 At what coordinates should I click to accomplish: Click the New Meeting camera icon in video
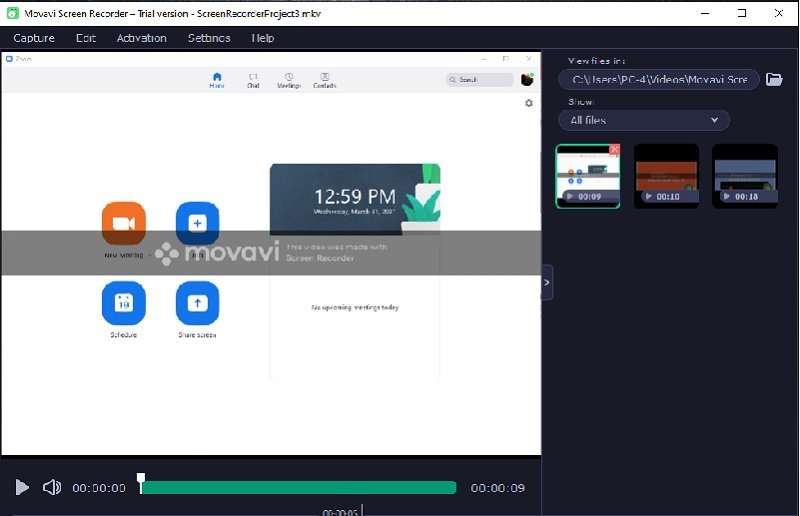tap(124, 223)
